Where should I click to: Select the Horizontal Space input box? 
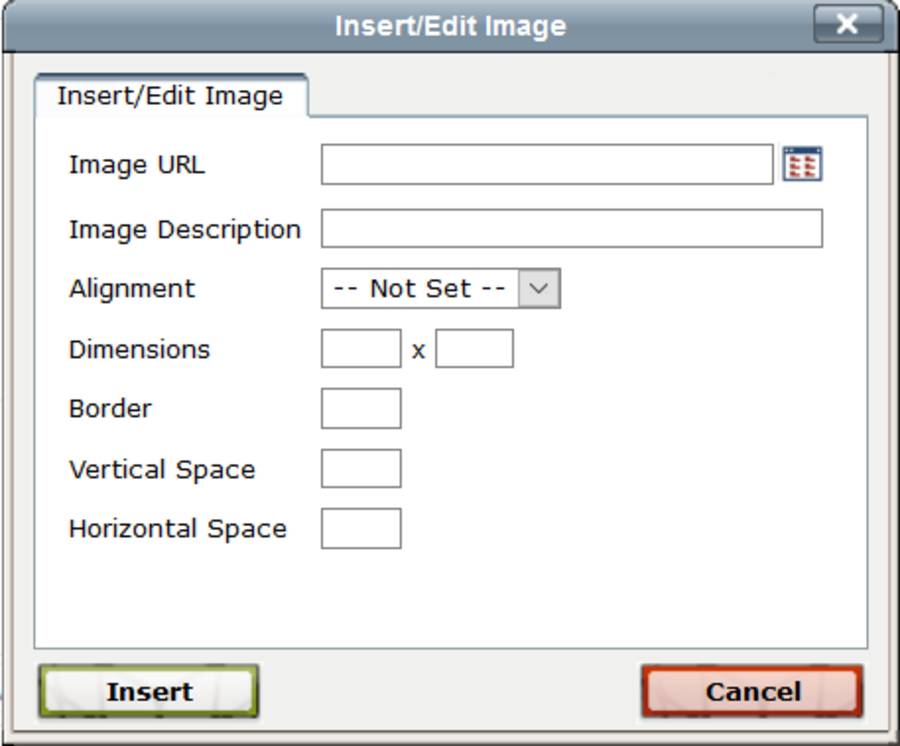361,529
